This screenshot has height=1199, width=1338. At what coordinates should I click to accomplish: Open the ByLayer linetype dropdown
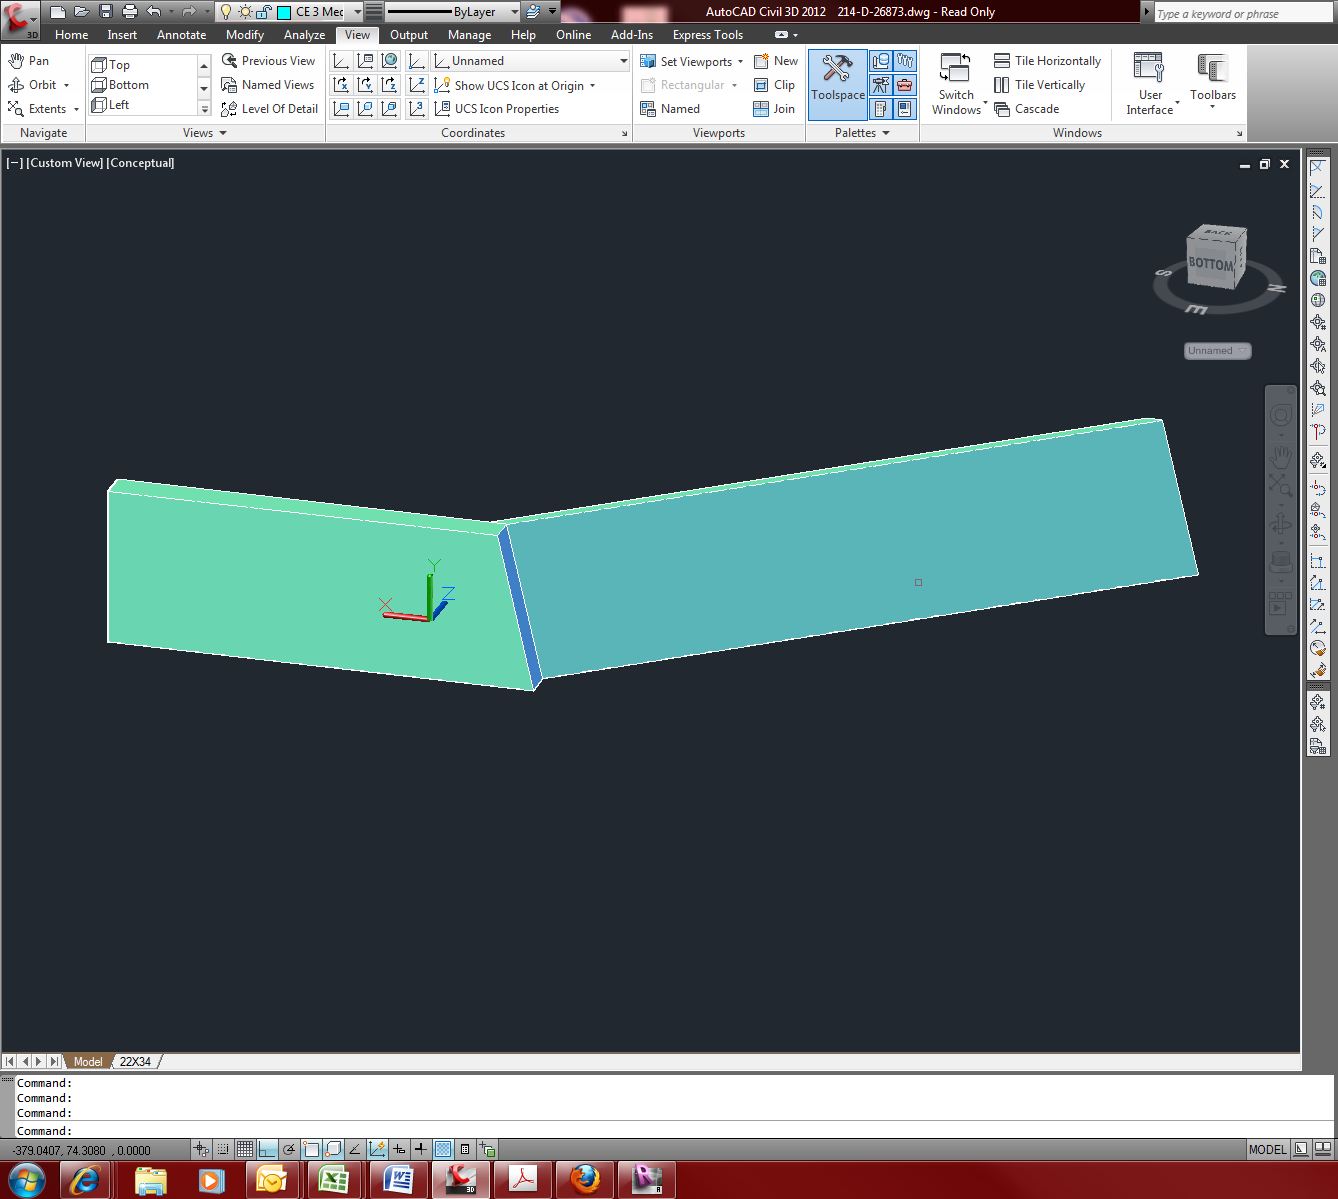[x=513, y=12]
